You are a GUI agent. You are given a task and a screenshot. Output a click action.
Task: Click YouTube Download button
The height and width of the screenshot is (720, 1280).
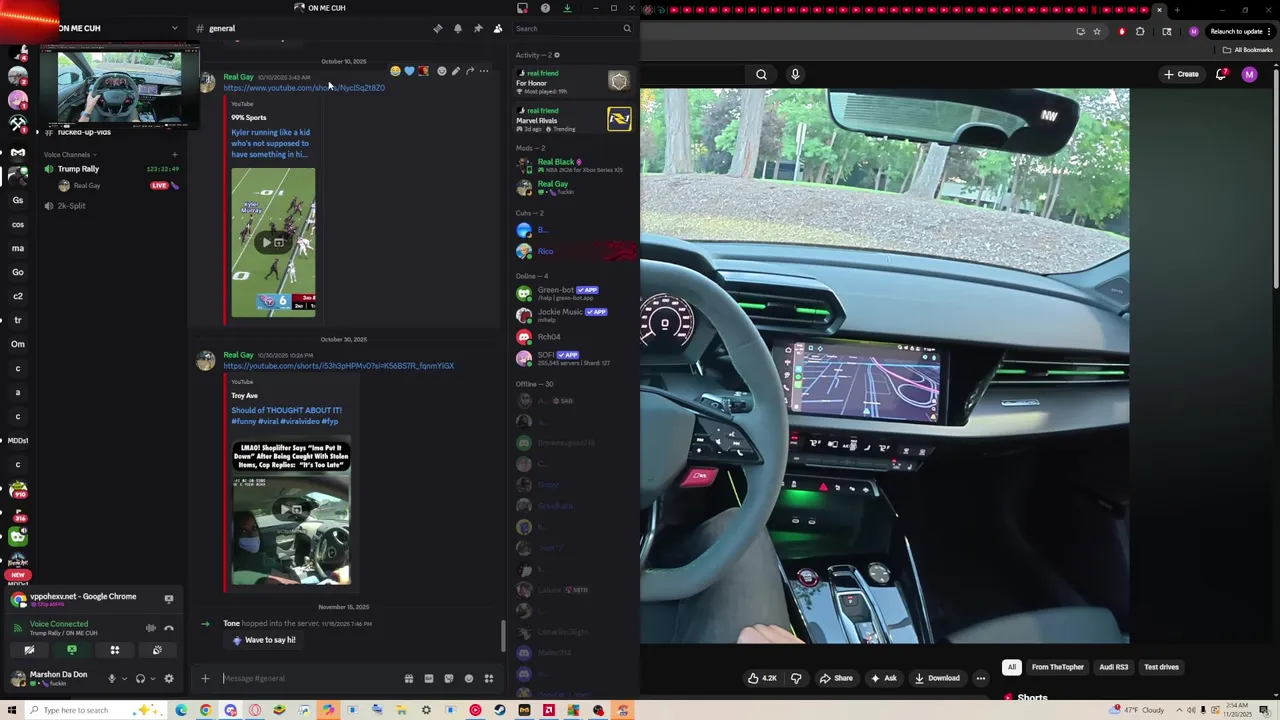pyautogui.click(x=937, y=678)
